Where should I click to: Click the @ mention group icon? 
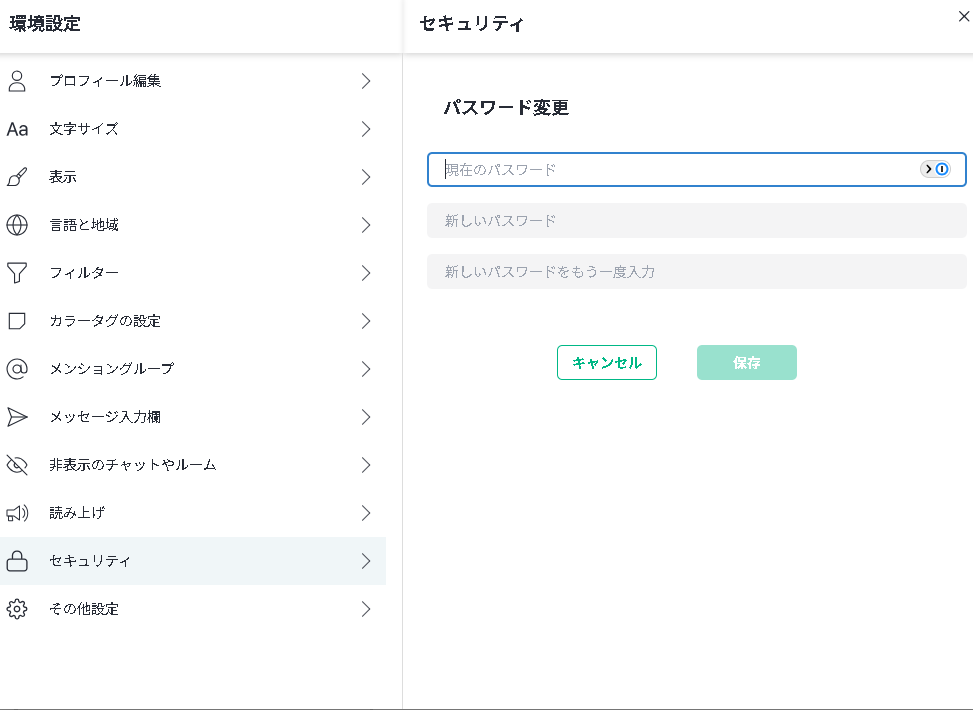point(17,369)
